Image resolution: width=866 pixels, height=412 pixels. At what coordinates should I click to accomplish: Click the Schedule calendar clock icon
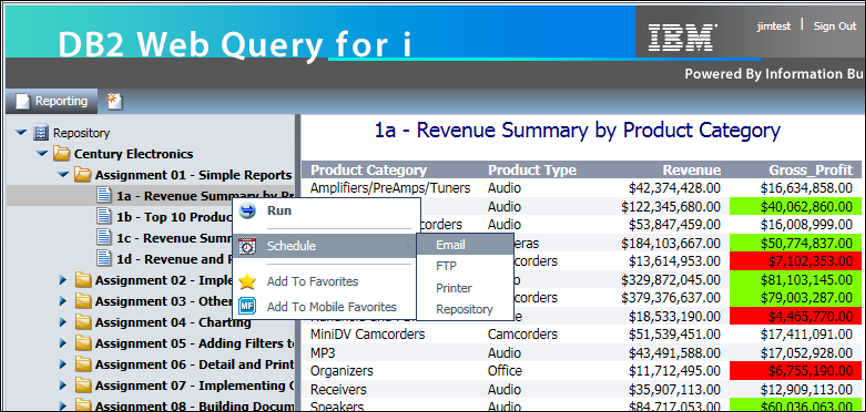[247, 246]
